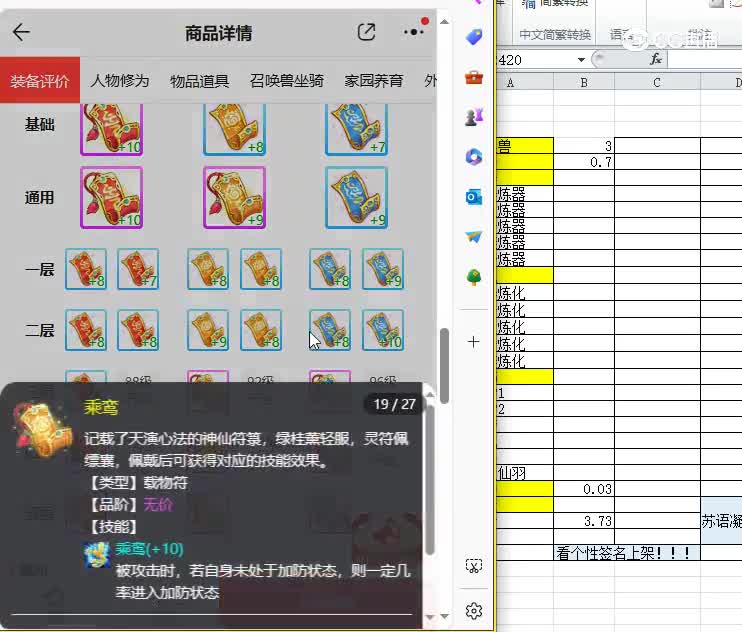Select red talisman +10 in 通用 row

[x=112, y=197]
